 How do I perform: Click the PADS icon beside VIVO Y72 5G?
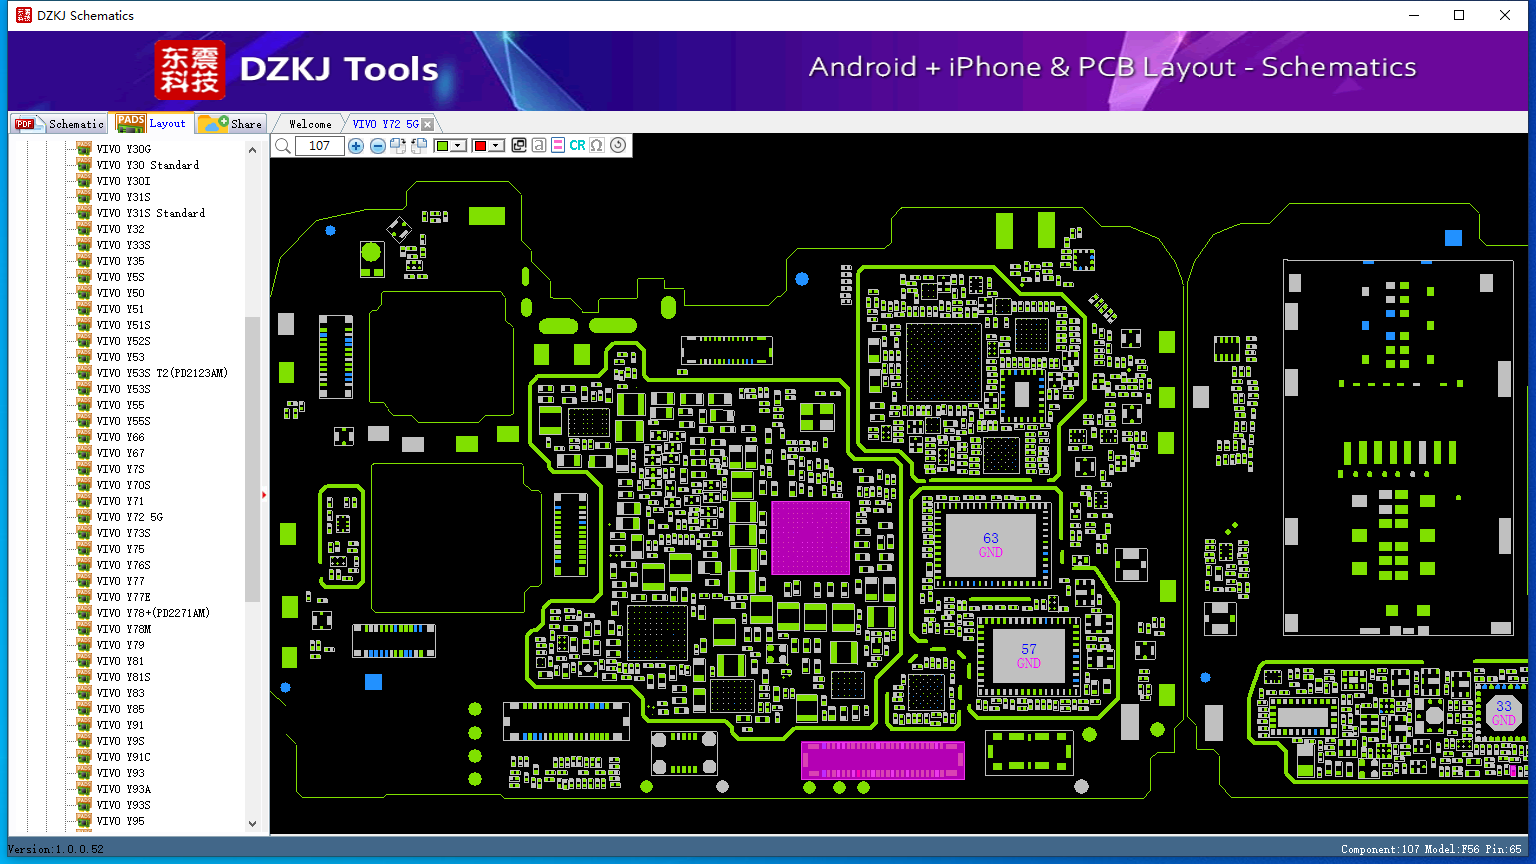pyautogui.click(x=84, y=517)
